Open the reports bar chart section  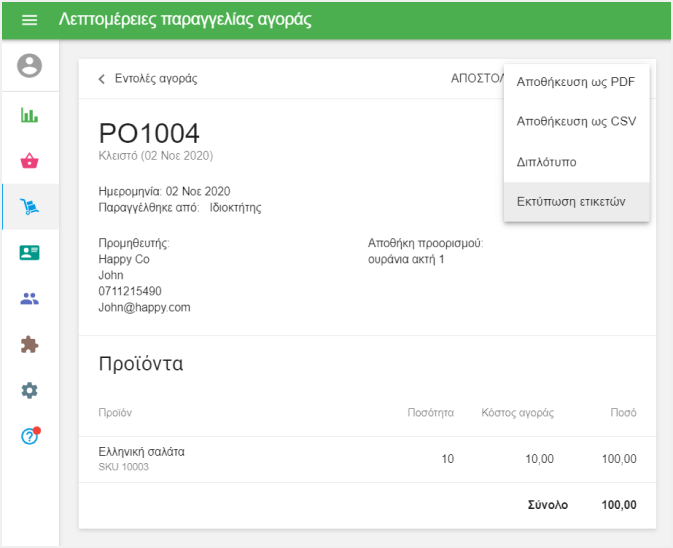point(30,115)
